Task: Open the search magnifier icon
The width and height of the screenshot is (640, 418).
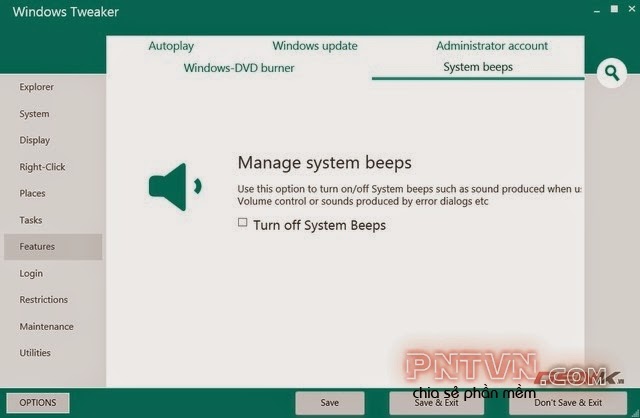Action: 611,73
